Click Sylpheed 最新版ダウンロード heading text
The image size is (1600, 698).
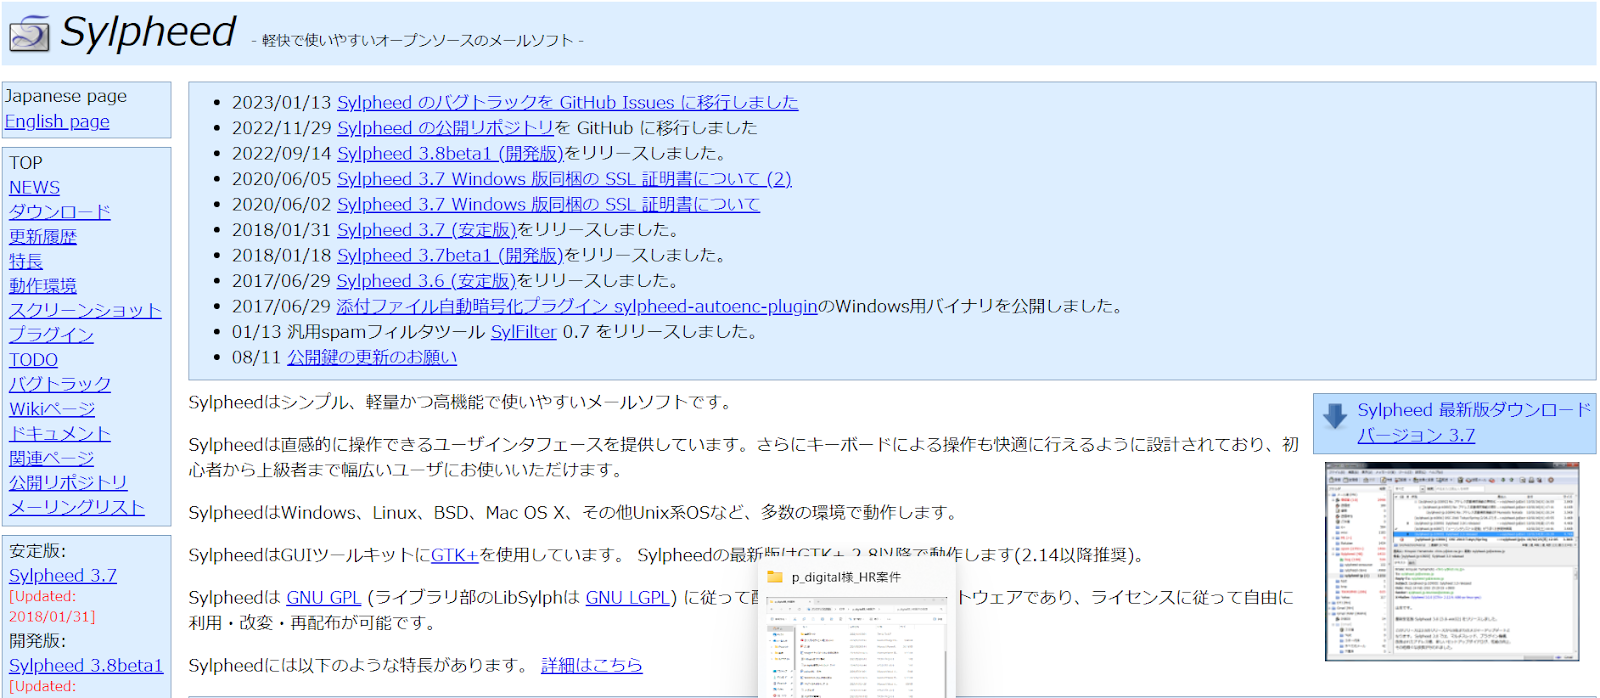click(1474, 409)
